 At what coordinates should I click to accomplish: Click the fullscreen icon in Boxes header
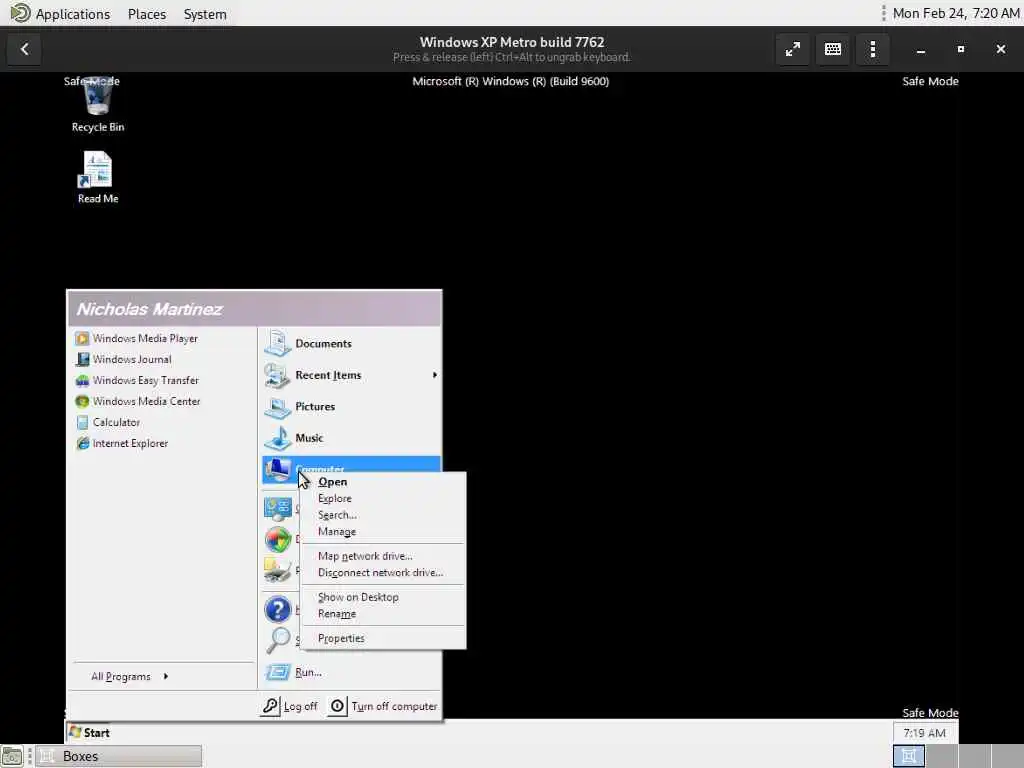793,50
